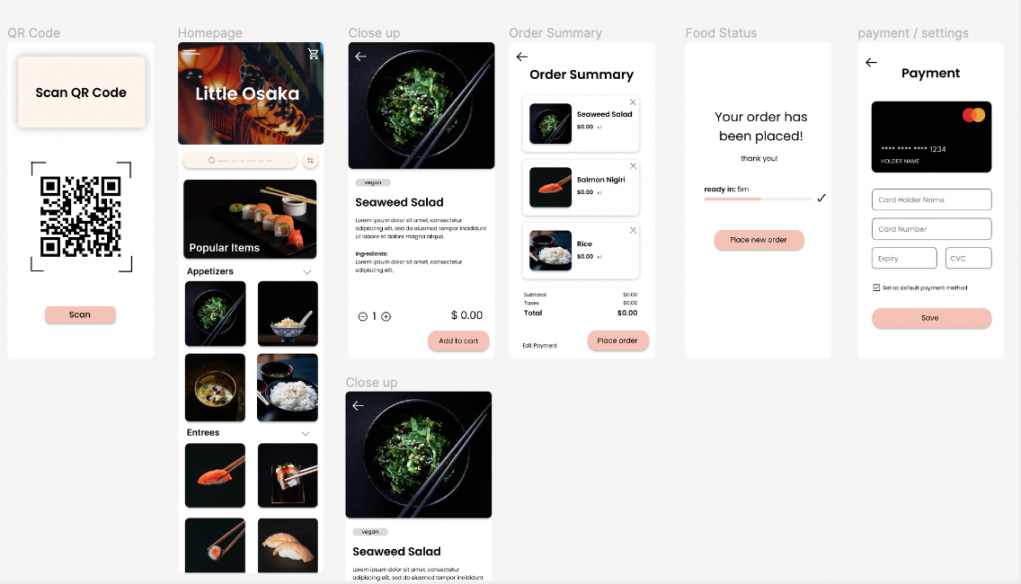Remove Rice from order with X icon
Image resolution: width=1021 pixels, height=584 pixels.
[x=633, y=230]
